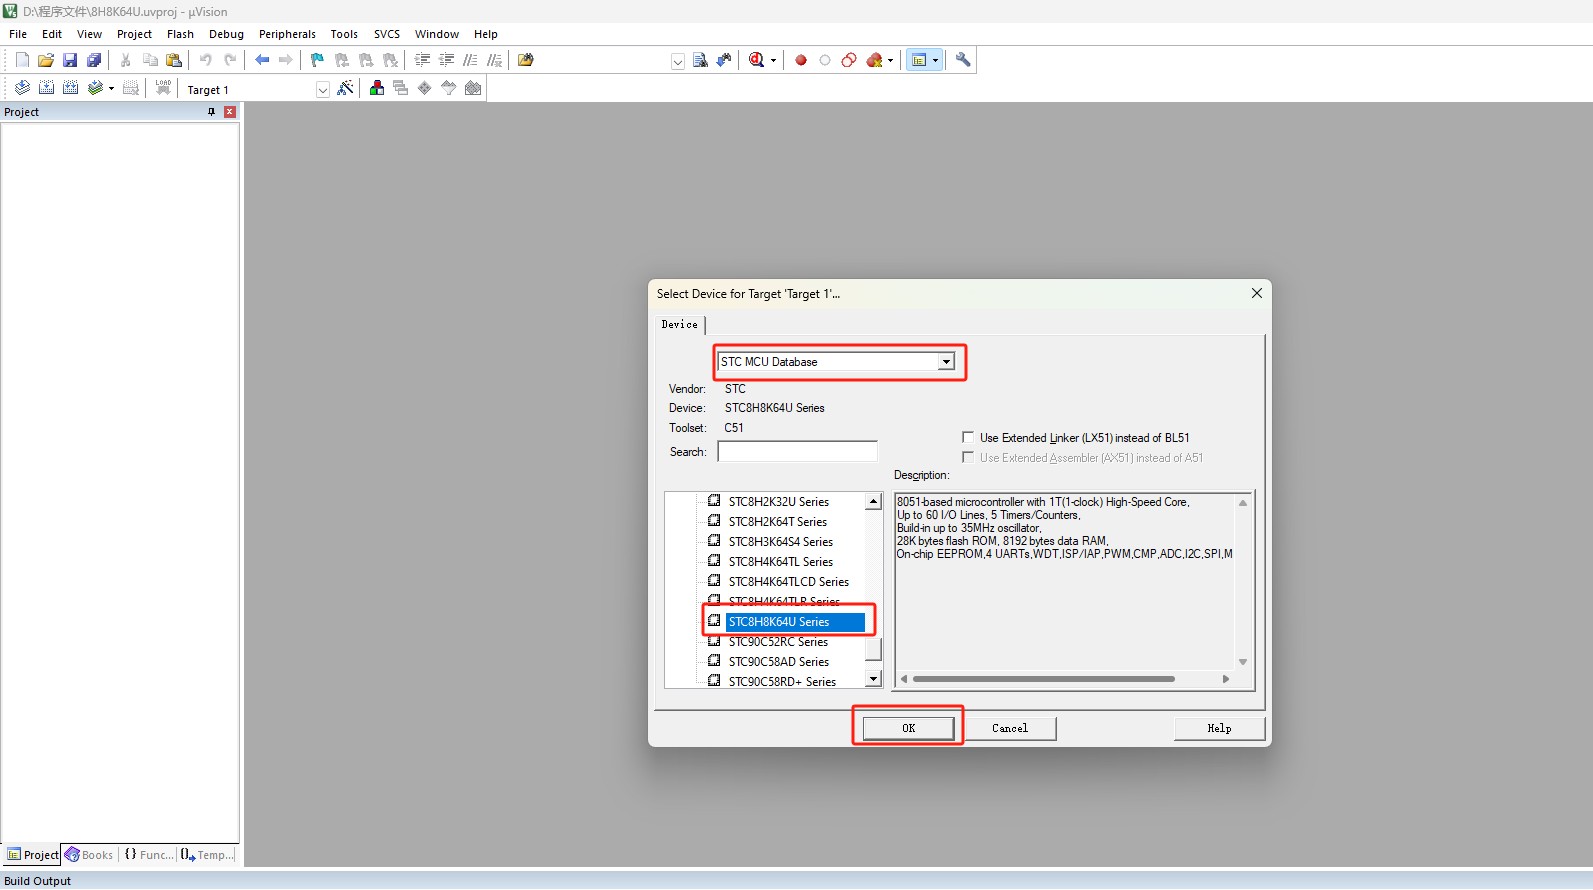Click Manage Project Items colored blocks icon
The height and width of the screenshot is (890, 1593).
(x=377, y=88)
